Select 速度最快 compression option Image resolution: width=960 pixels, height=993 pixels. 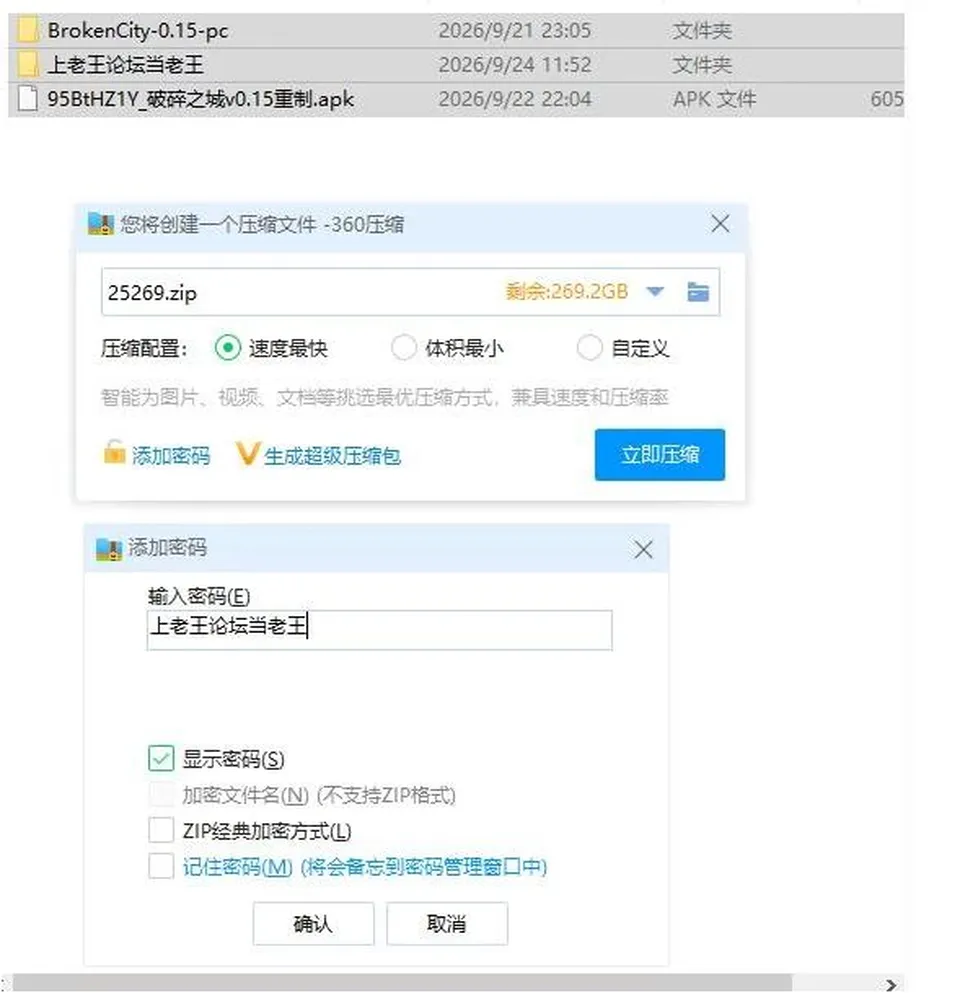(x=227, y=348)
